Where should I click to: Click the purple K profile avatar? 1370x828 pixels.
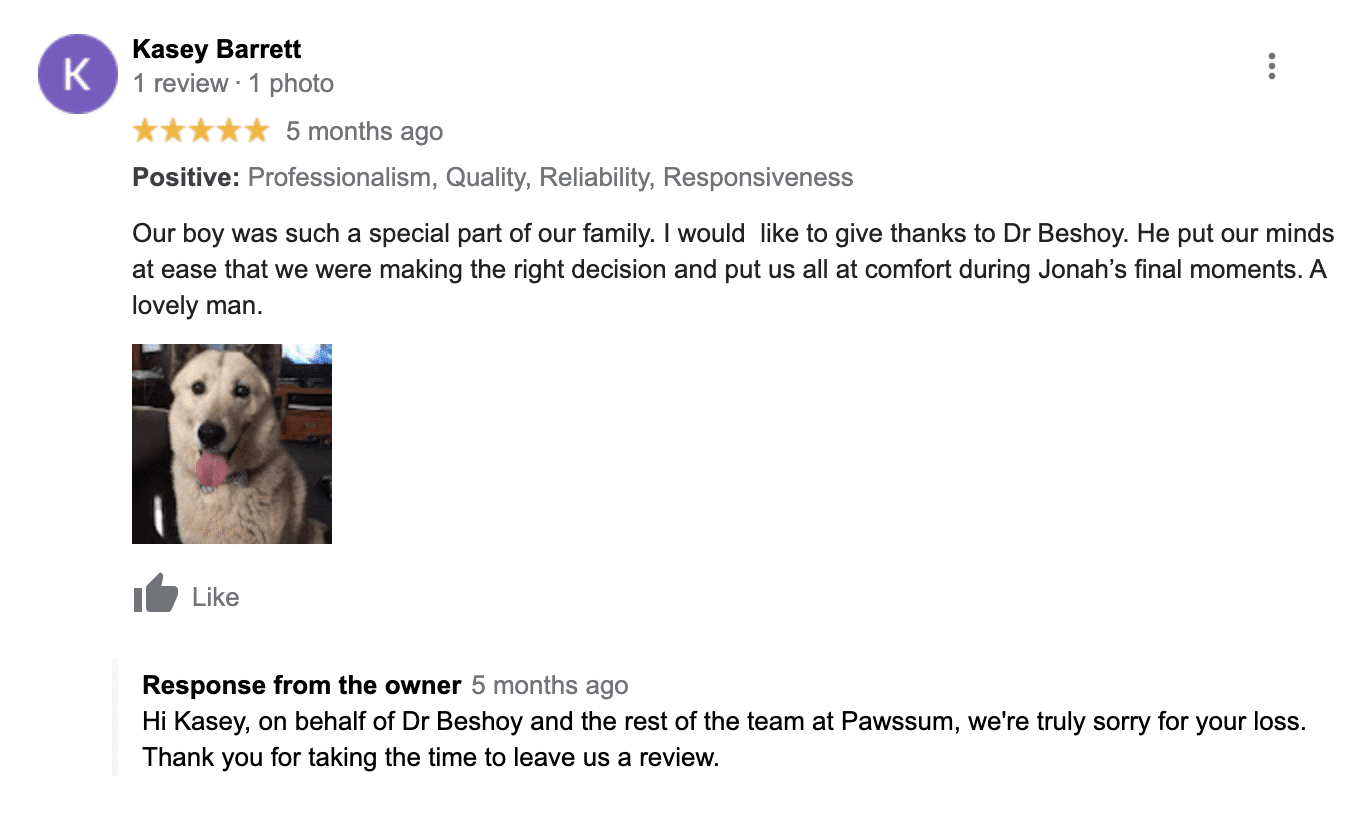click(x=78, y=74)
